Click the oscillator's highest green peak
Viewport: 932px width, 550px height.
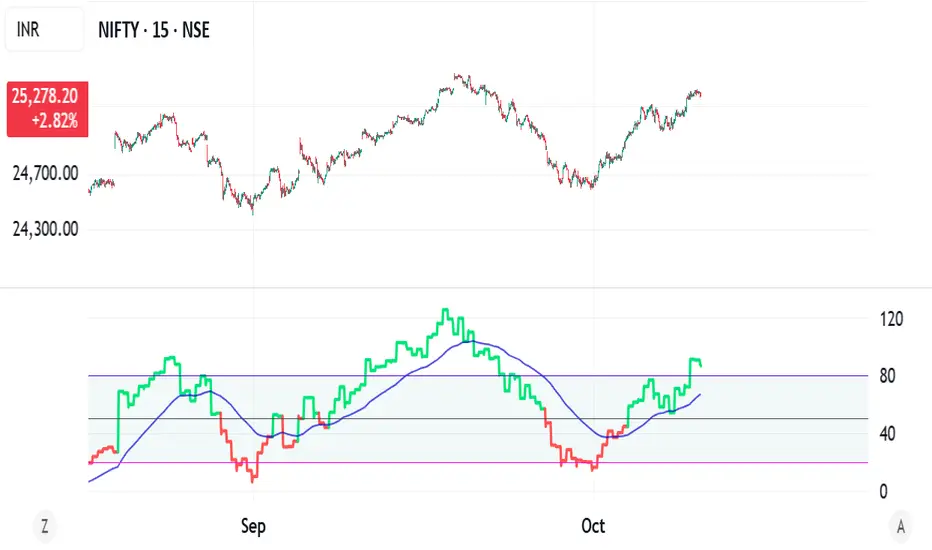pos(444,311)
